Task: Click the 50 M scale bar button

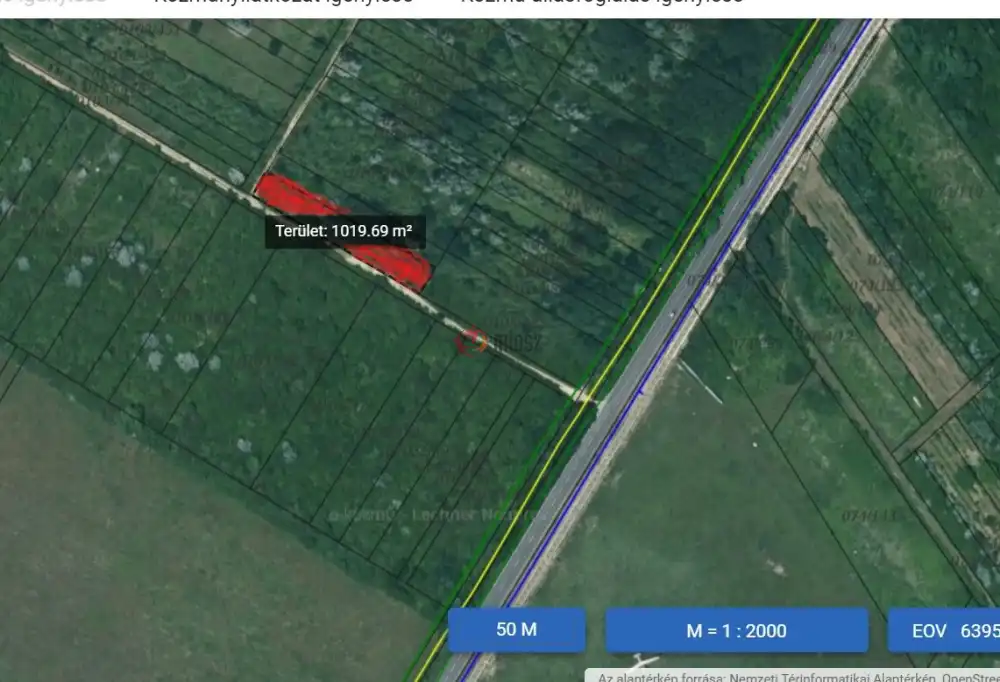Action: (516, 630)
